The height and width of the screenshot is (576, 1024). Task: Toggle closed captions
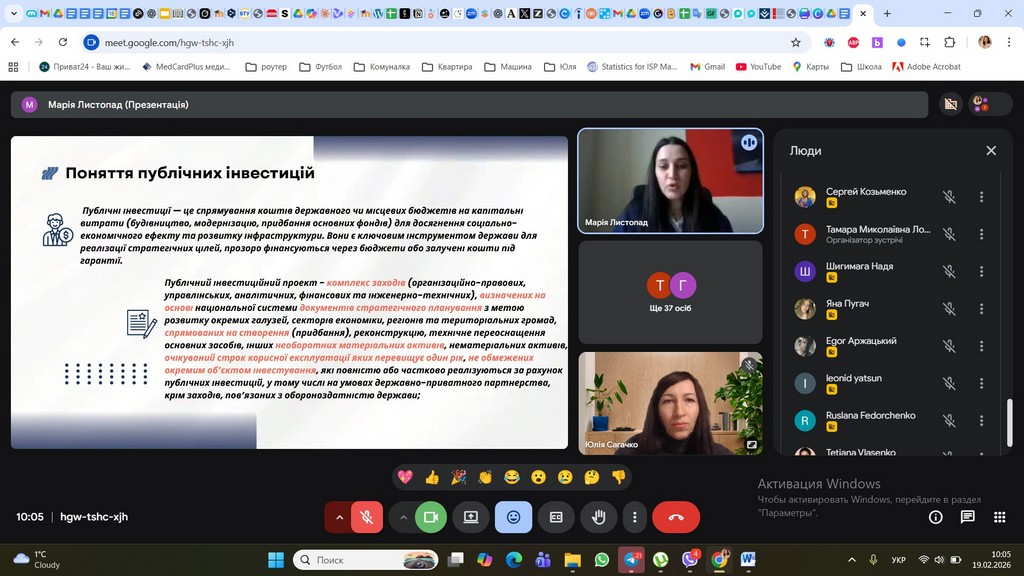[556, 517]
